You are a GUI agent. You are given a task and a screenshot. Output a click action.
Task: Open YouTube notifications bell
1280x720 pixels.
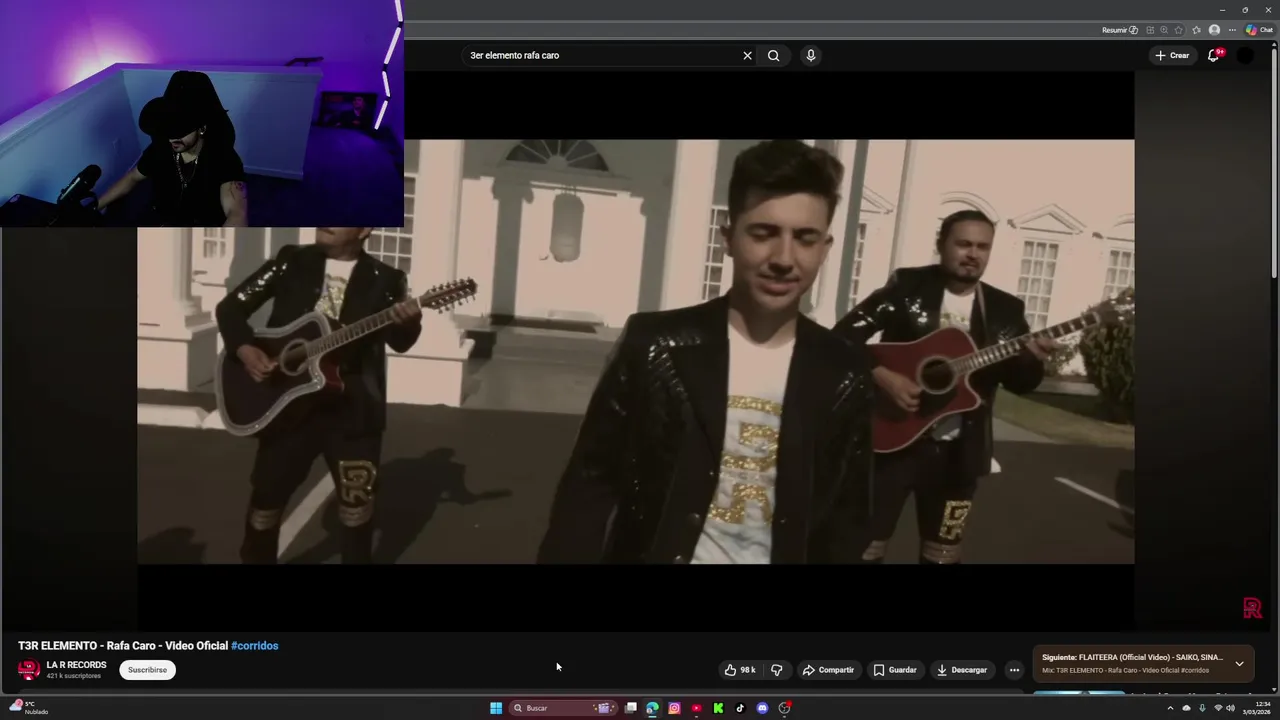(1213, 56)
